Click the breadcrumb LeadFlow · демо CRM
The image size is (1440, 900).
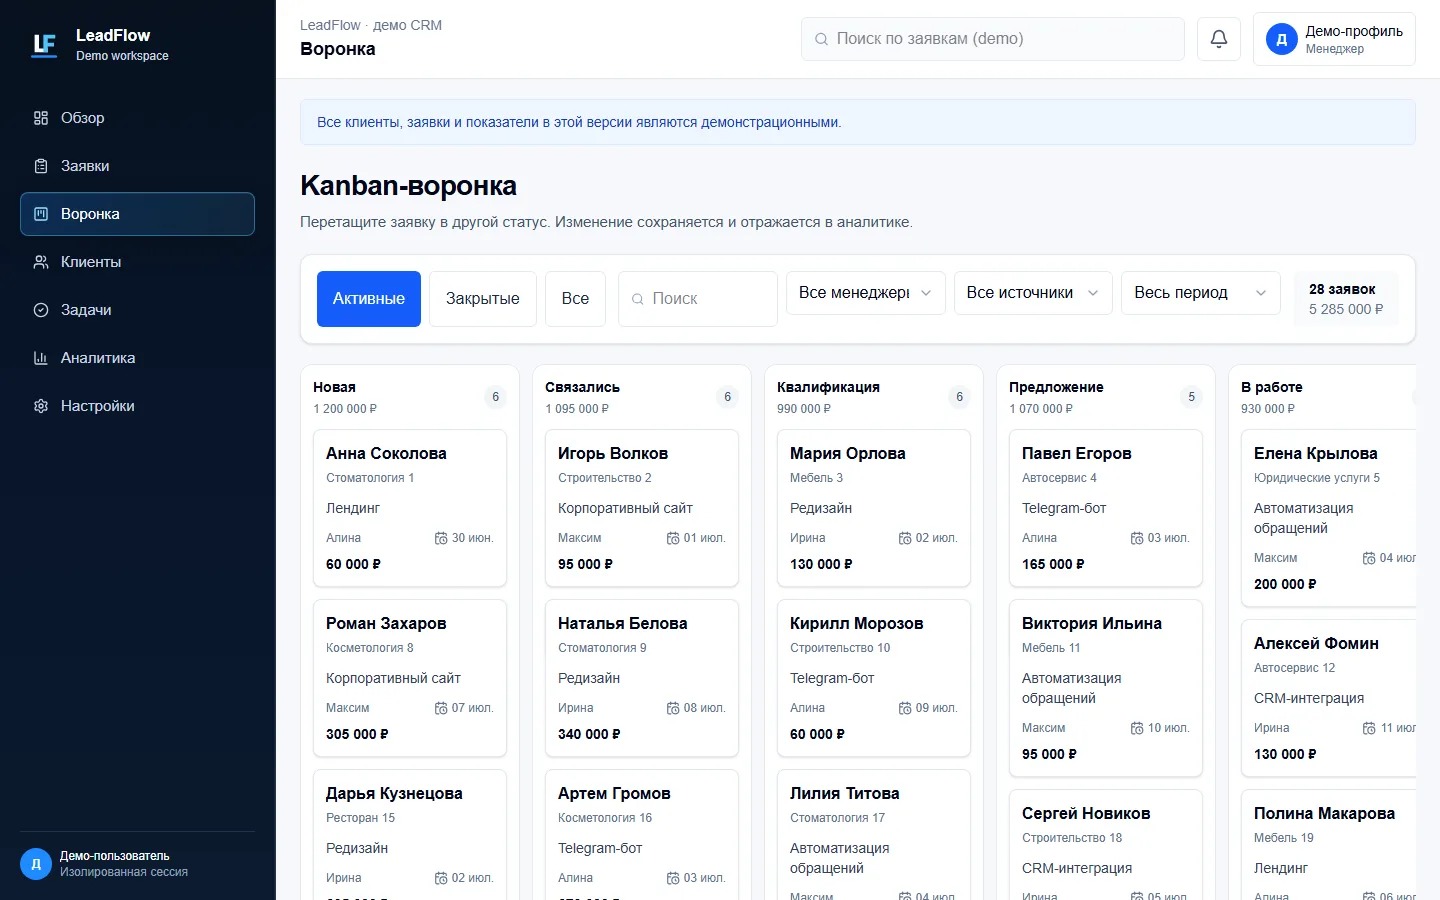(x=371, y=25)
